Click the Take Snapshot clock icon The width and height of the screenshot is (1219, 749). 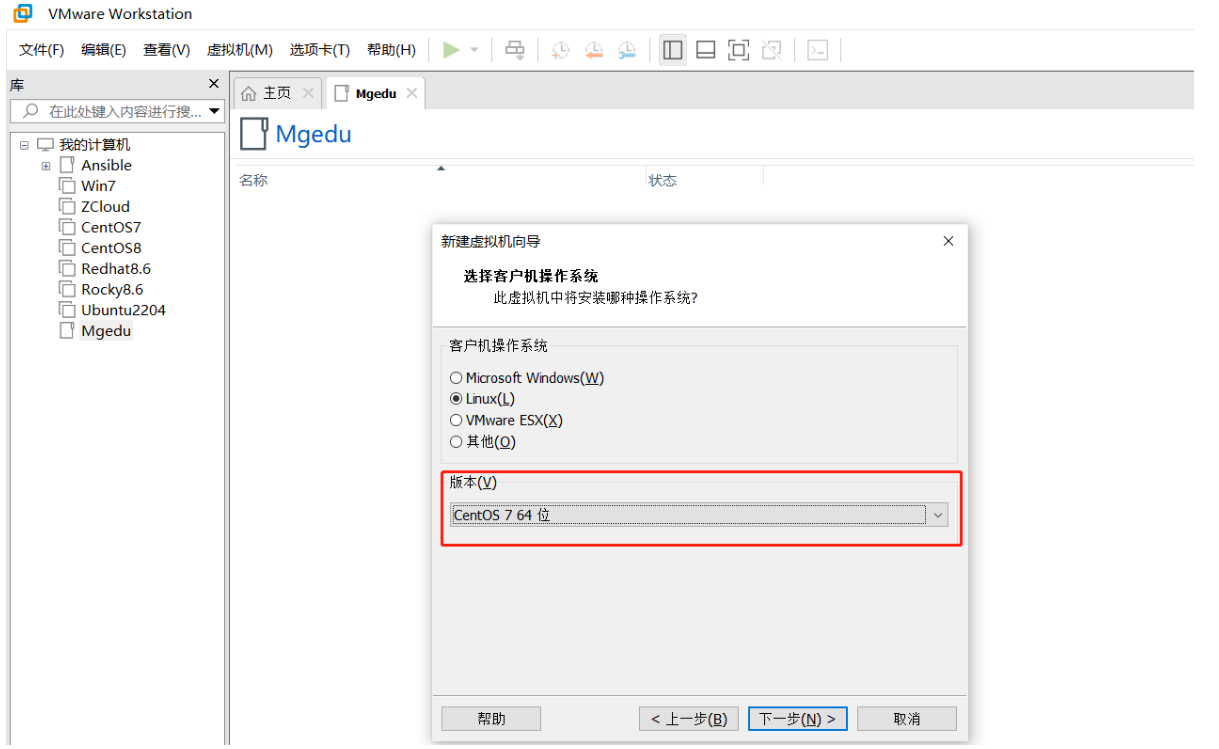[561, 50]
